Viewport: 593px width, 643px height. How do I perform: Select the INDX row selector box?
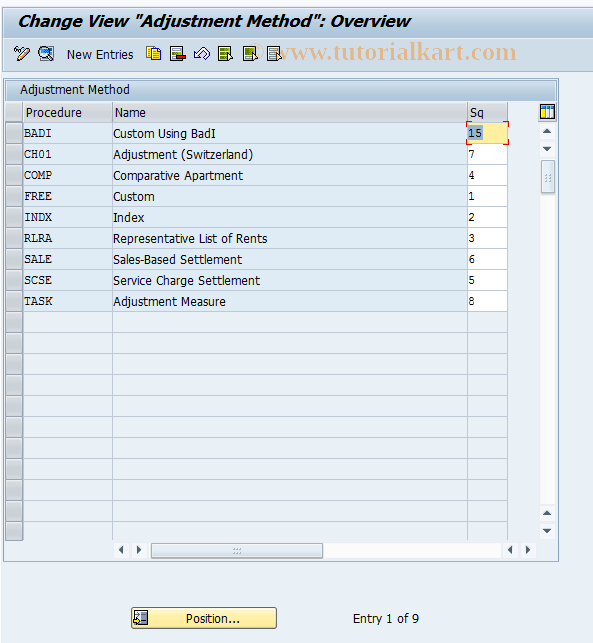14,217
